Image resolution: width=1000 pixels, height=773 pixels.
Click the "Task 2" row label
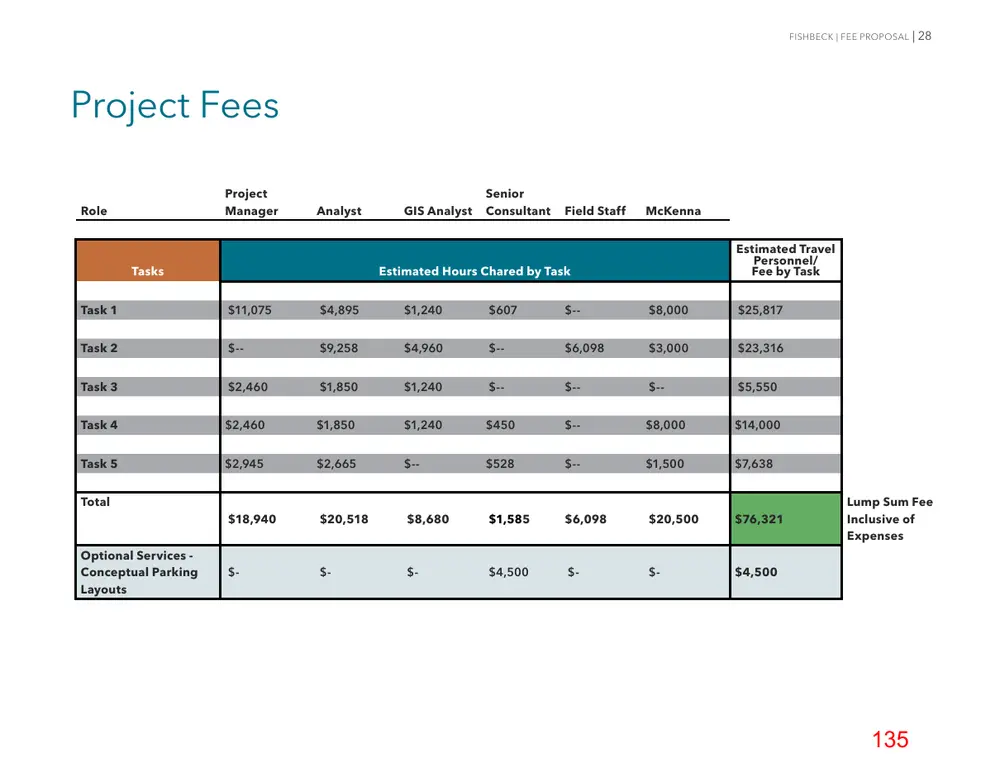(x=99, y=348)
